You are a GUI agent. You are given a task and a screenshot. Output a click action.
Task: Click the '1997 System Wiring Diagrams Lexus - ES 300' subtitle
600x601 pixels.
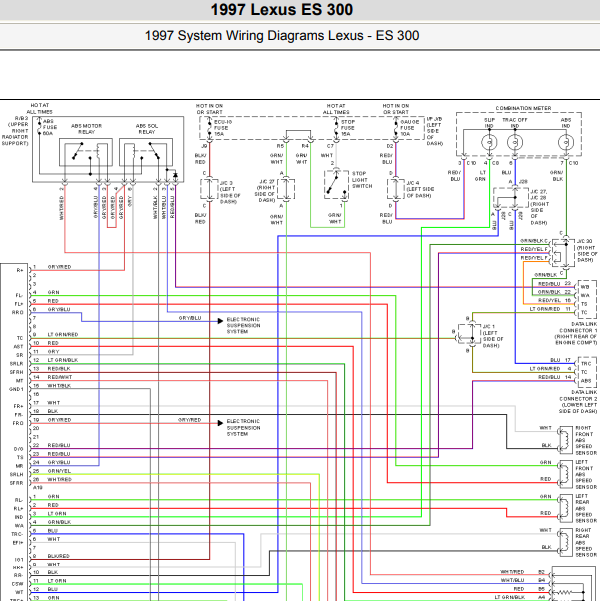pos(282,36)
